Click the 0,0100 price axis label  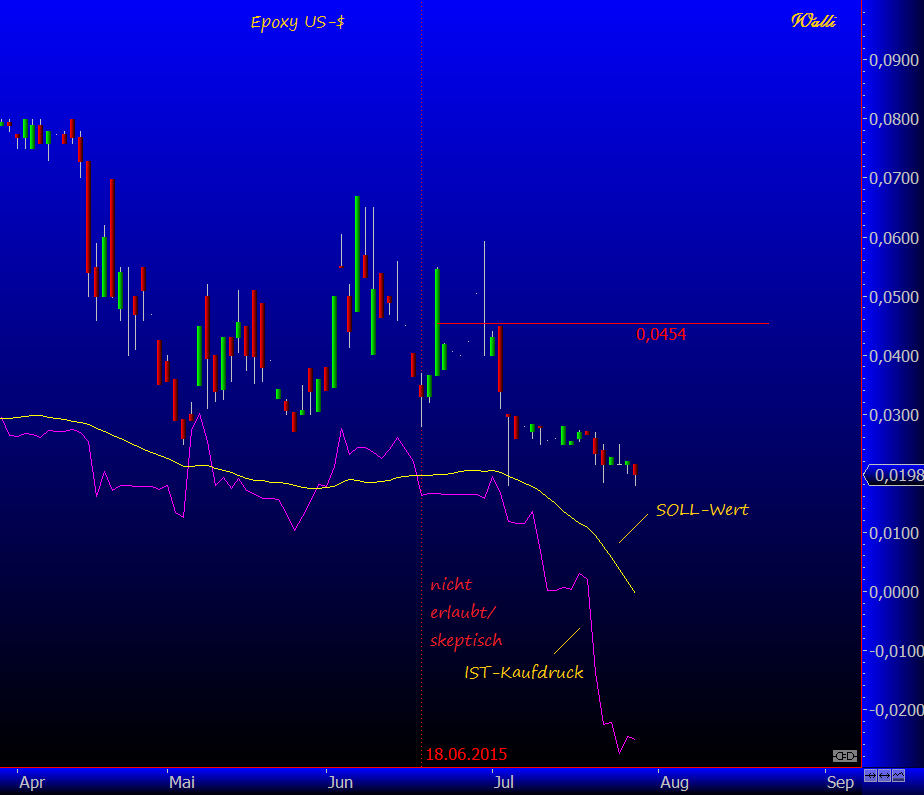pos(894,533)
